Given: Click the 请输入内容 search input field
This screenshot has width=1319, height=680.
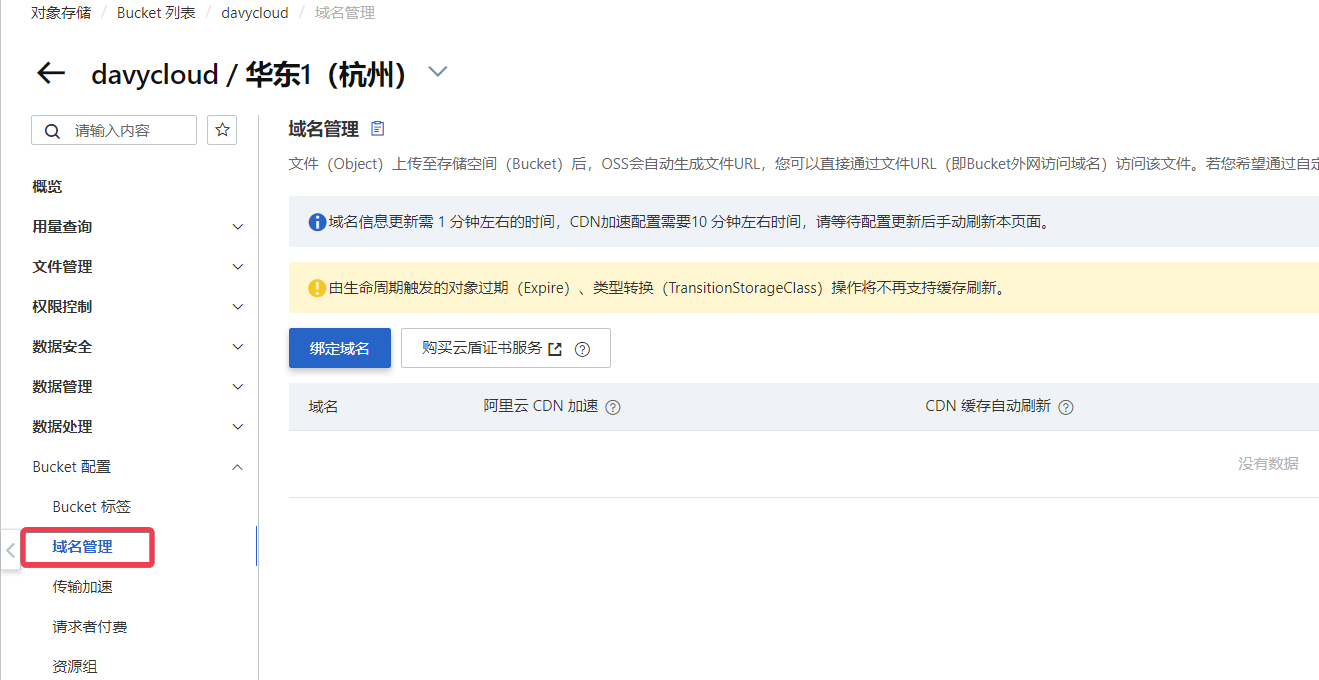Looking at the screenshot, I should 128,131.
